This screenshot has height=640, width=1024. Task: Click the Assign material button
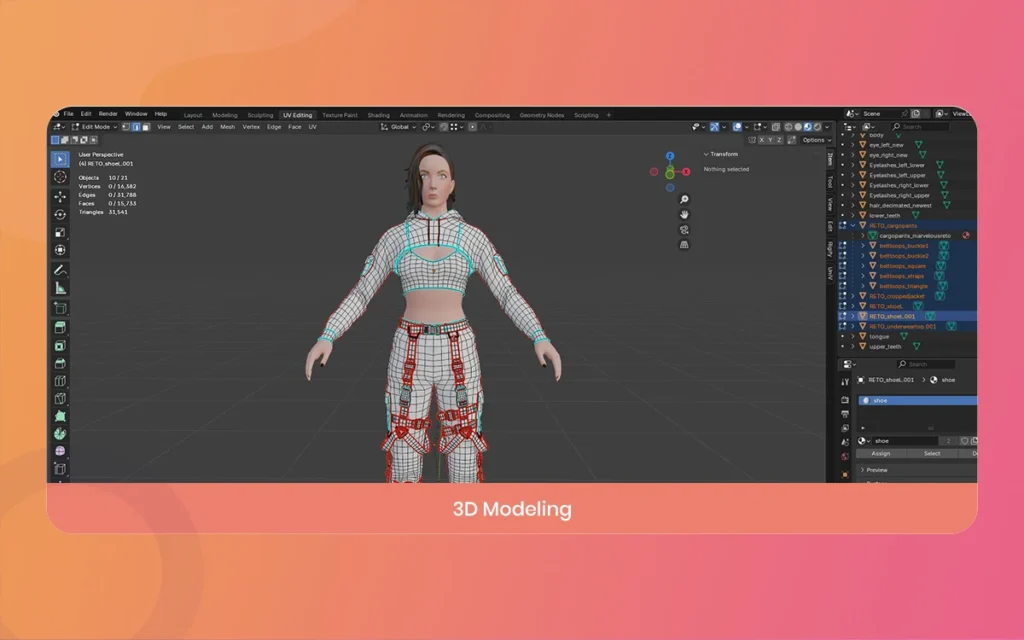point(880,453)
